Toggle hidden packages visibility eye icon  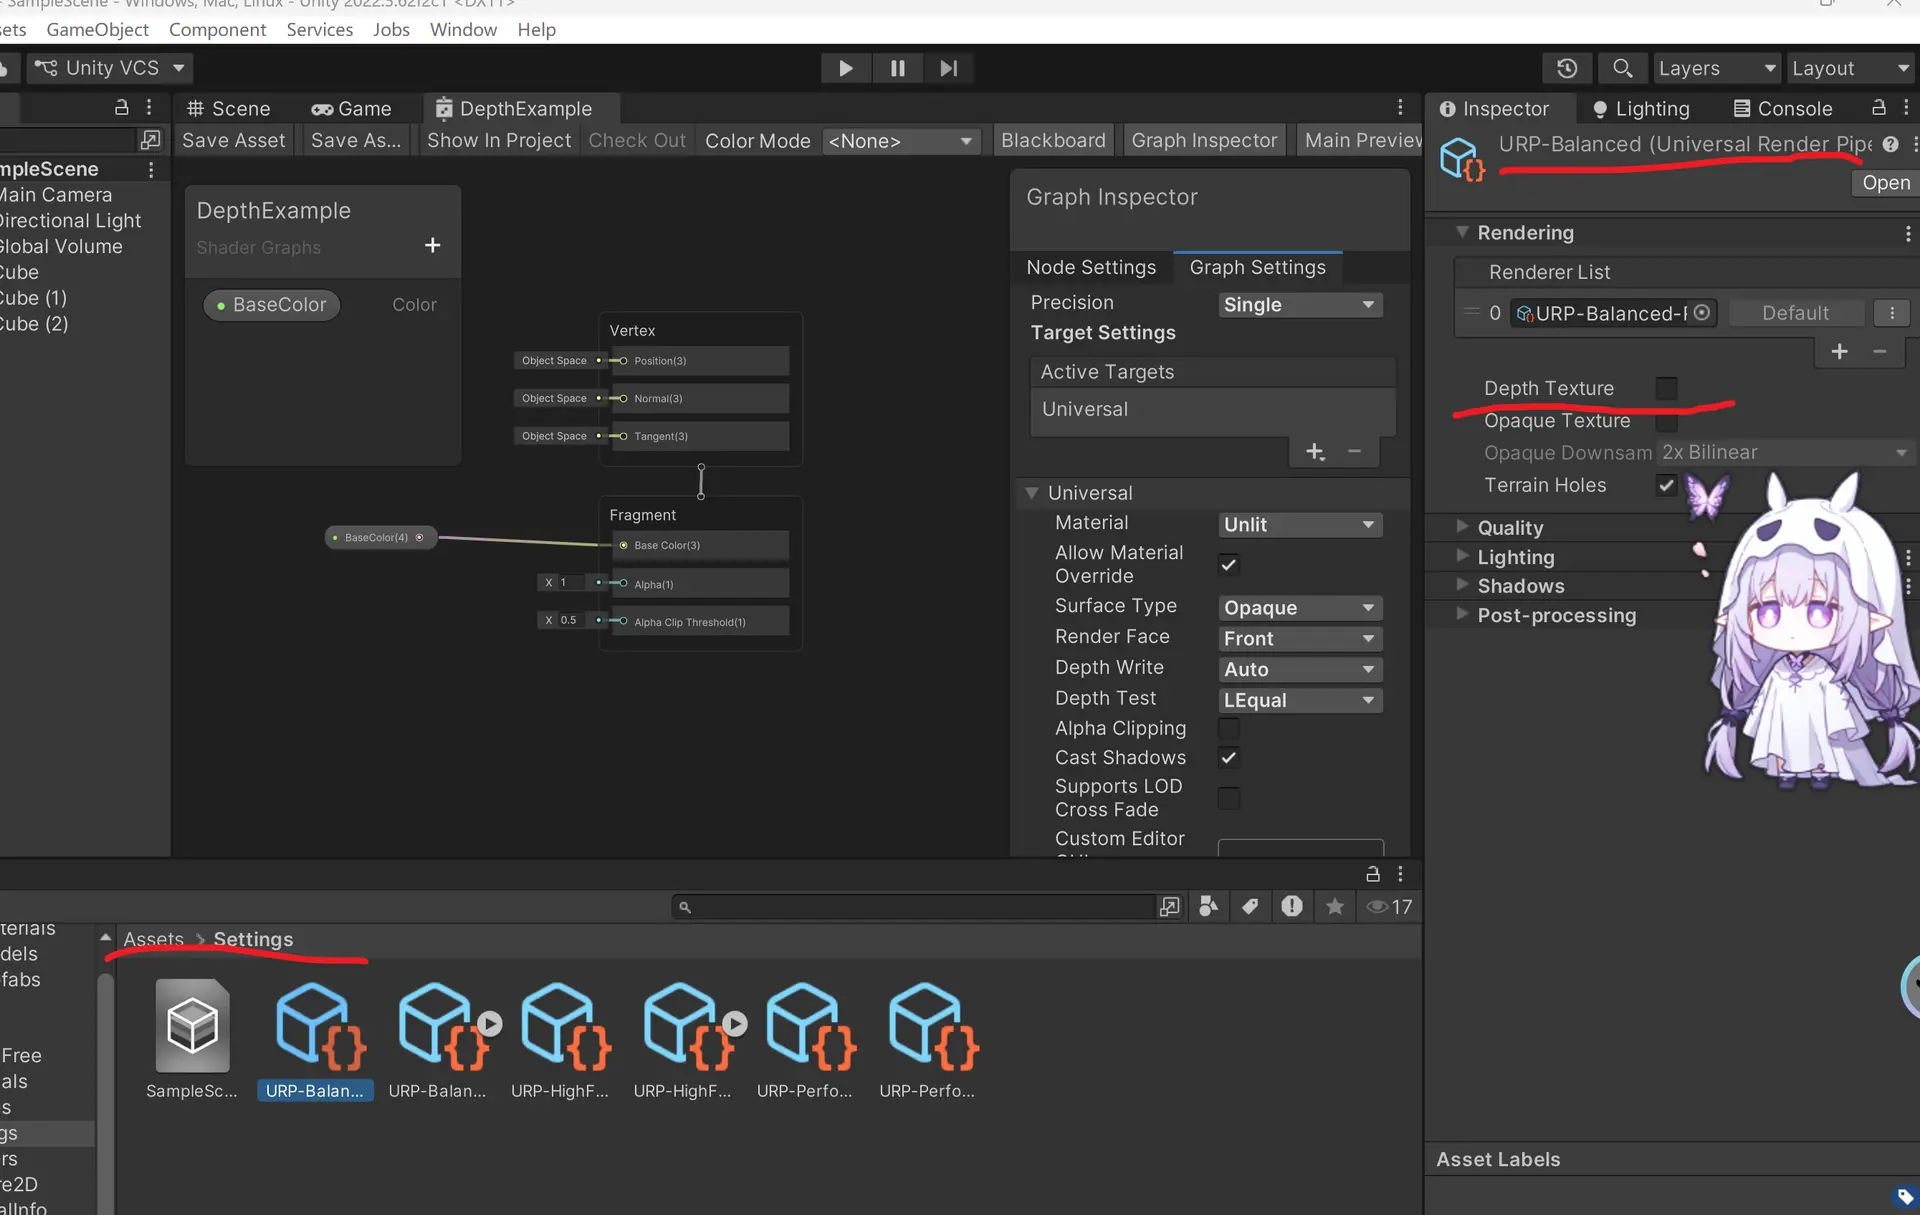pos(1389,907)
